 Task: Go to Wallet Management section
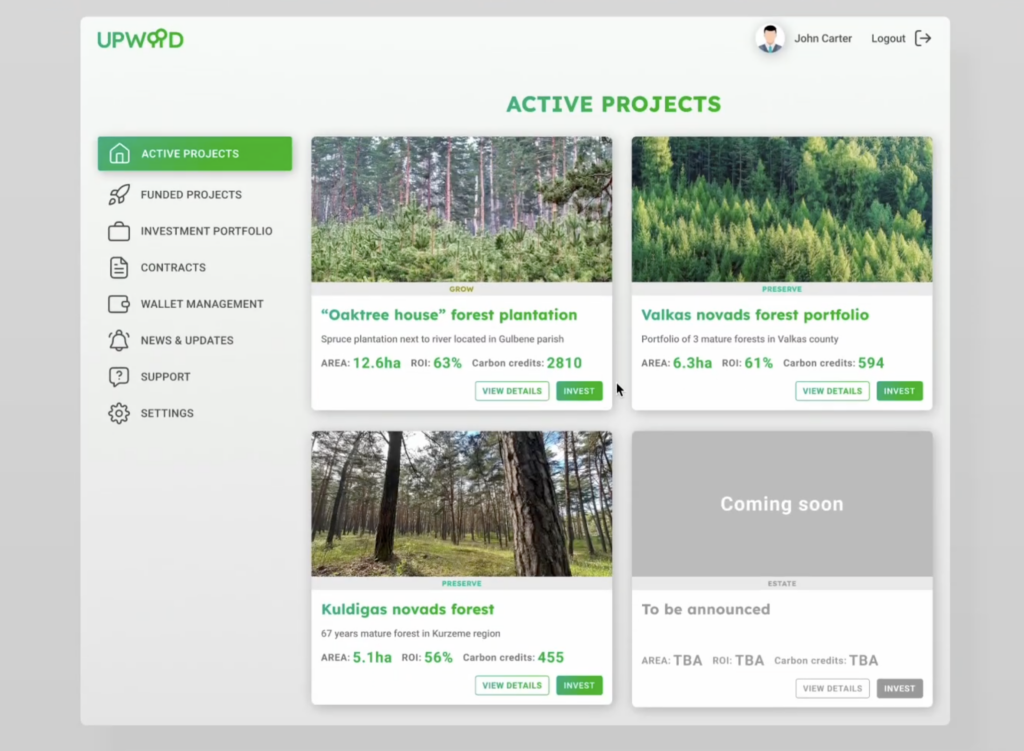pyautogui.click(x=202, y=304)
